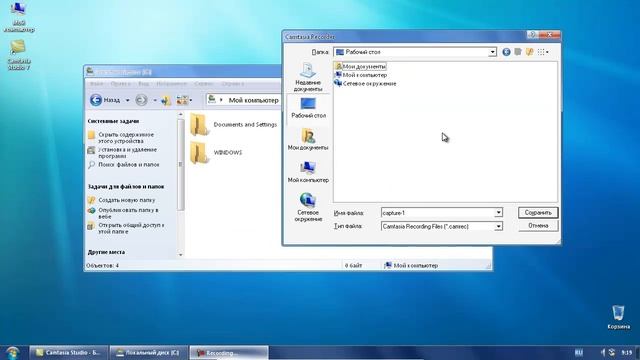Collapse the Системные задачи section header
Viewport: 640px width, 360px height.
(x=113, y=121)
